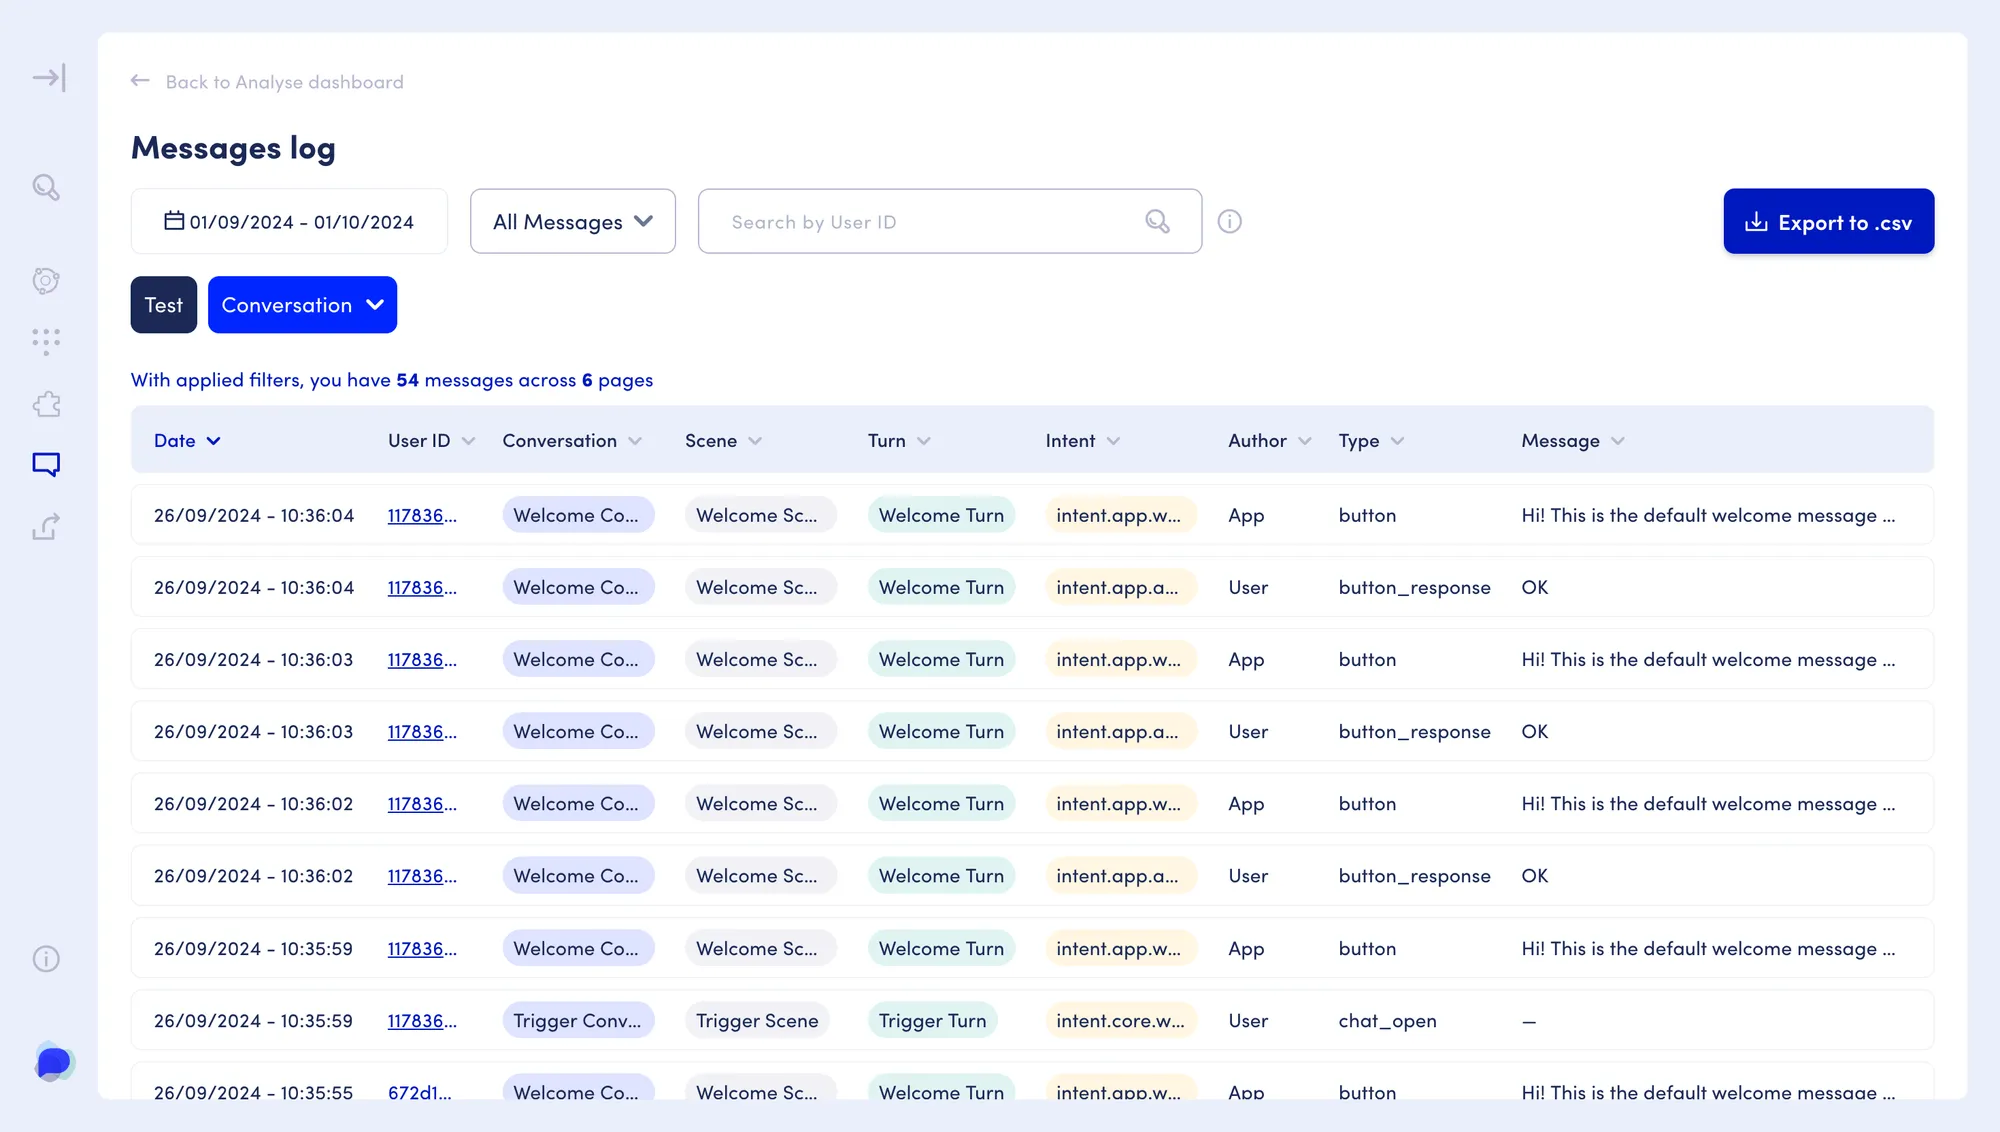Image resolution: width=2000 pixels, height=1132 pixels.
Task: Open the Type column filter
Action: click(1397, 441)
